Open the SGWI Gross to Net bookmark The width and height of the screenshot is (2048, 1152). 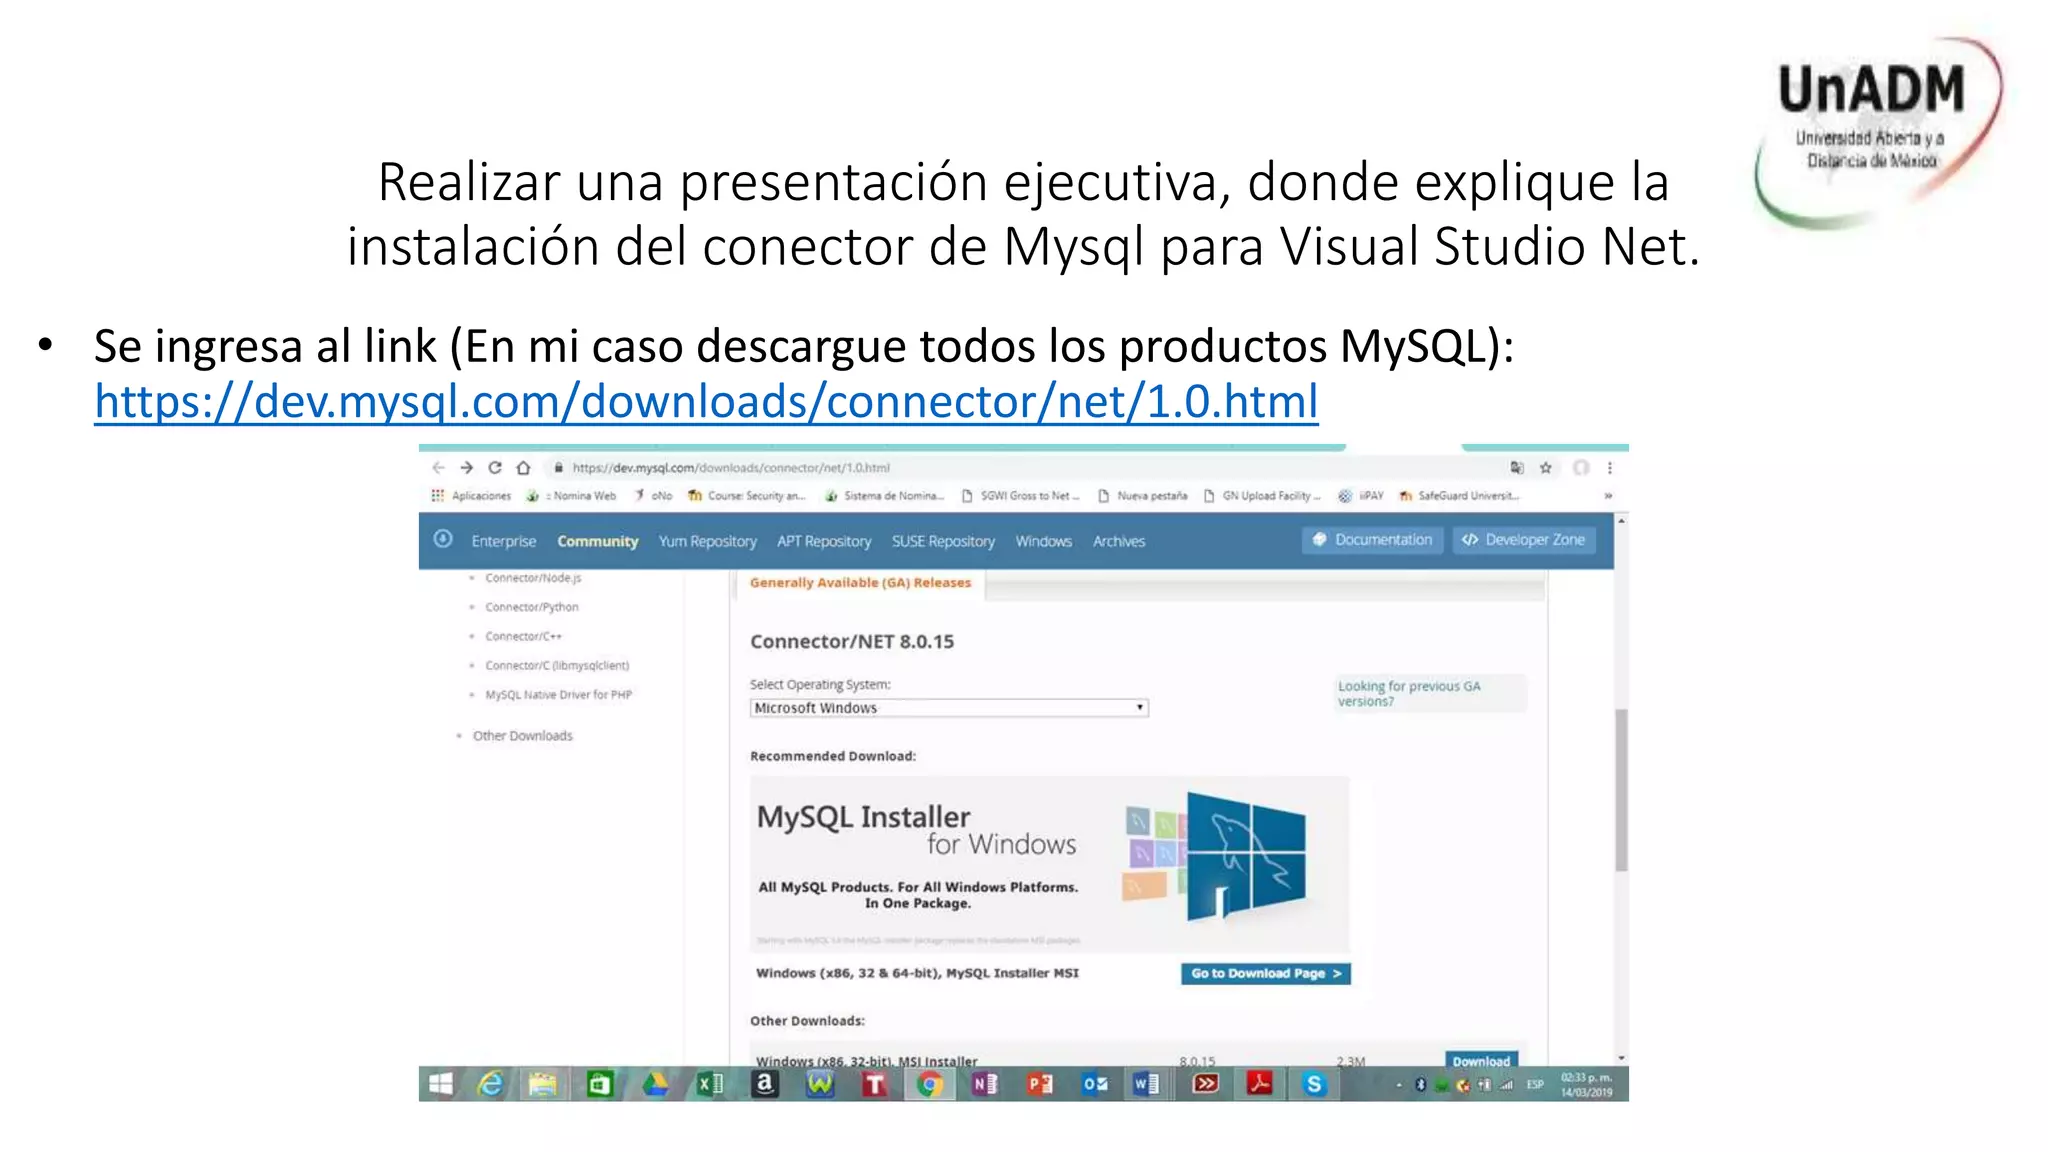(1021, 495)
